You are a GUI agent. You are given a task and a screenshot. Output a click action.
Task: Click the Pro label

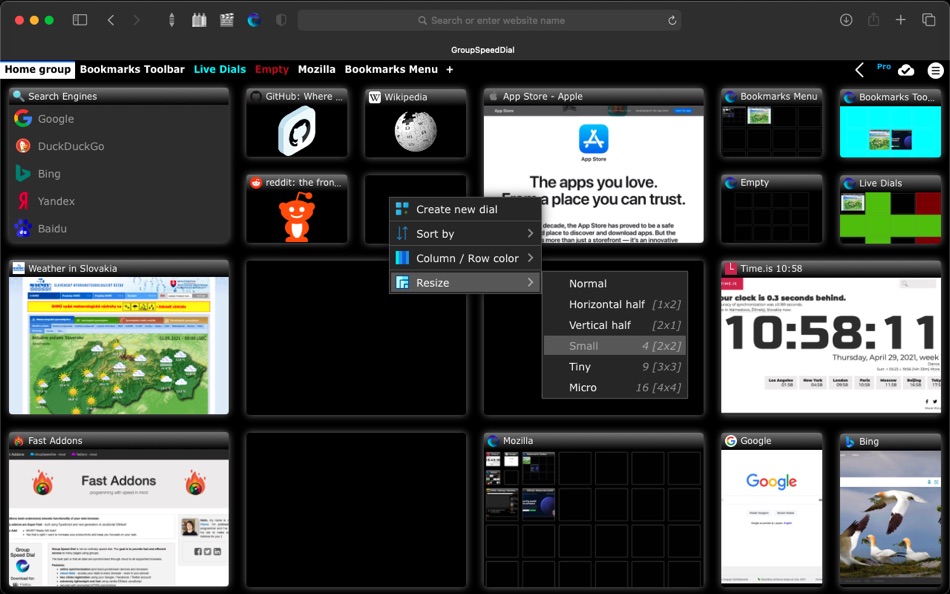click(x=884, y=67)
